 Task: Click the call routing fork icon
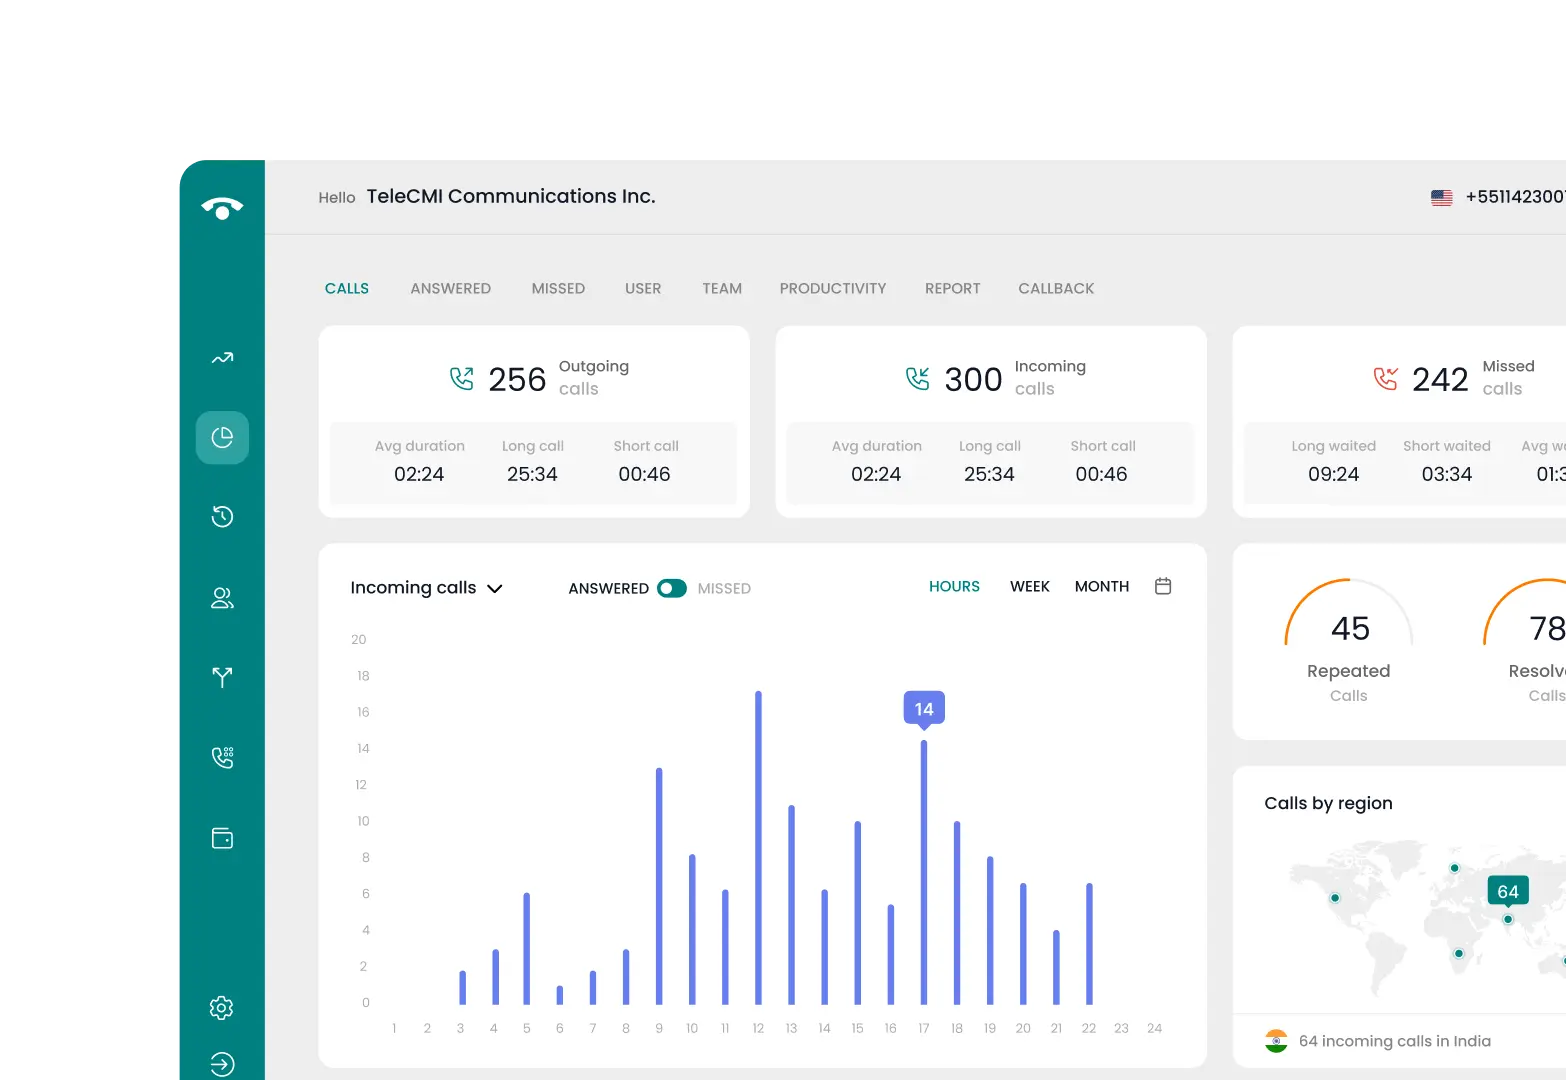[222, 677]
